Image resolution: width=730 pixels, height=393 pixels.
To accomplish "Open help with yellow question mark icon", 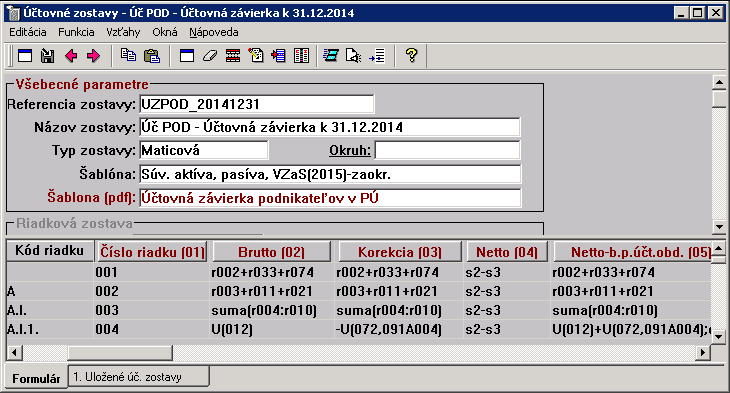I will point(411,56).
